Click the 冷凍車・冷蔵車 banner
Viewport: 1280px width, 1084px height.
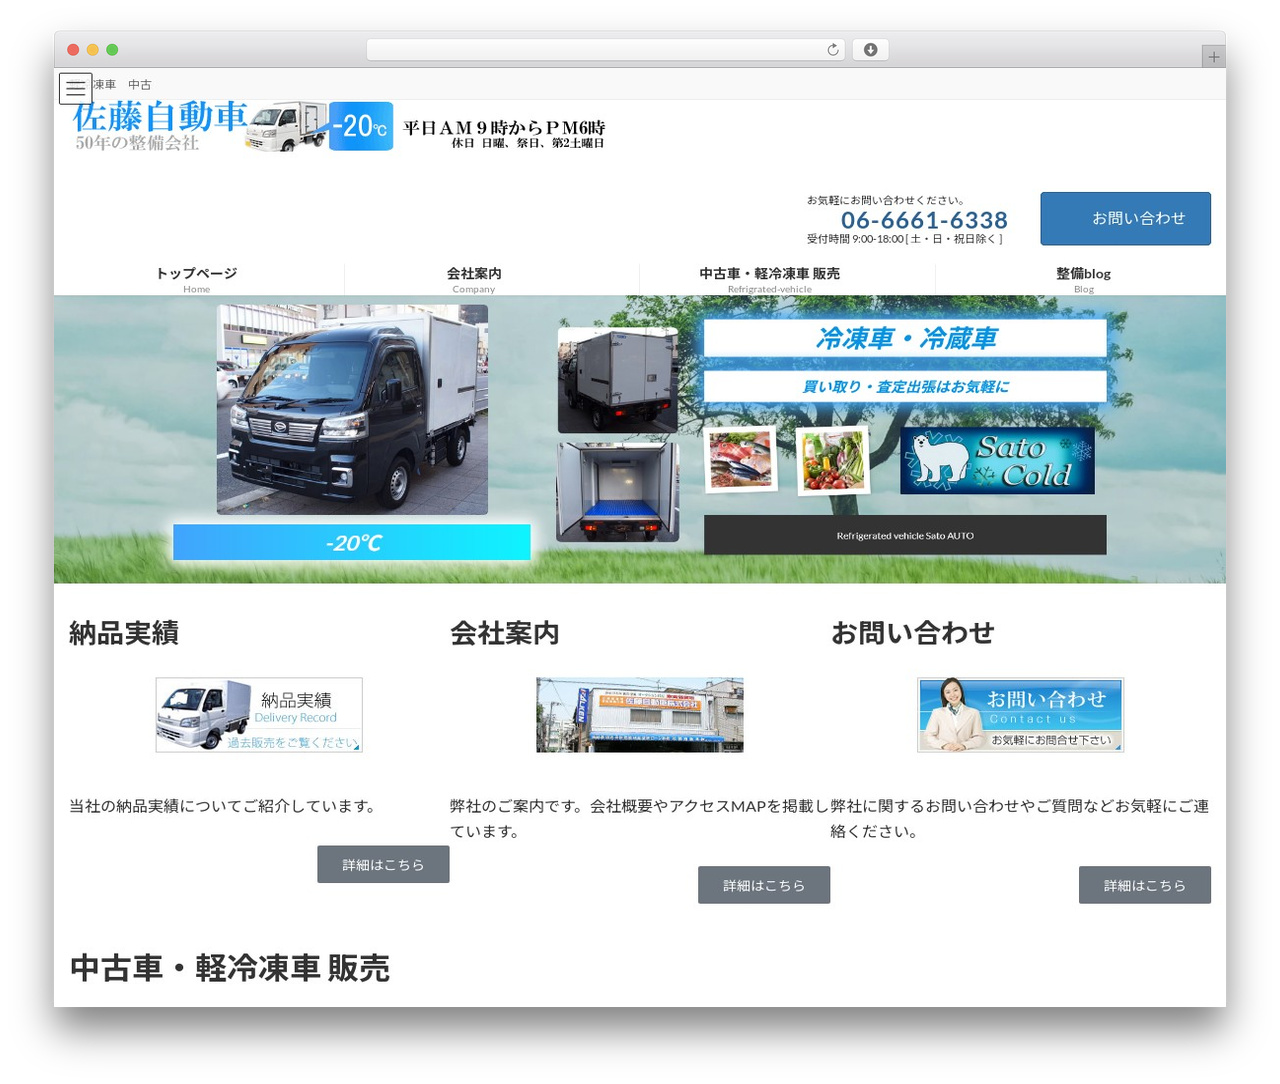tap(905, 338)
